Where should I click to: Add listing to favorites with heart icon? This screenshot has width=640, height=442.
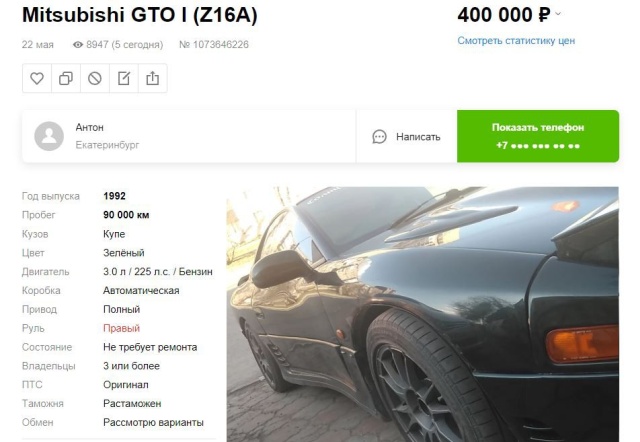pos(37,78)
